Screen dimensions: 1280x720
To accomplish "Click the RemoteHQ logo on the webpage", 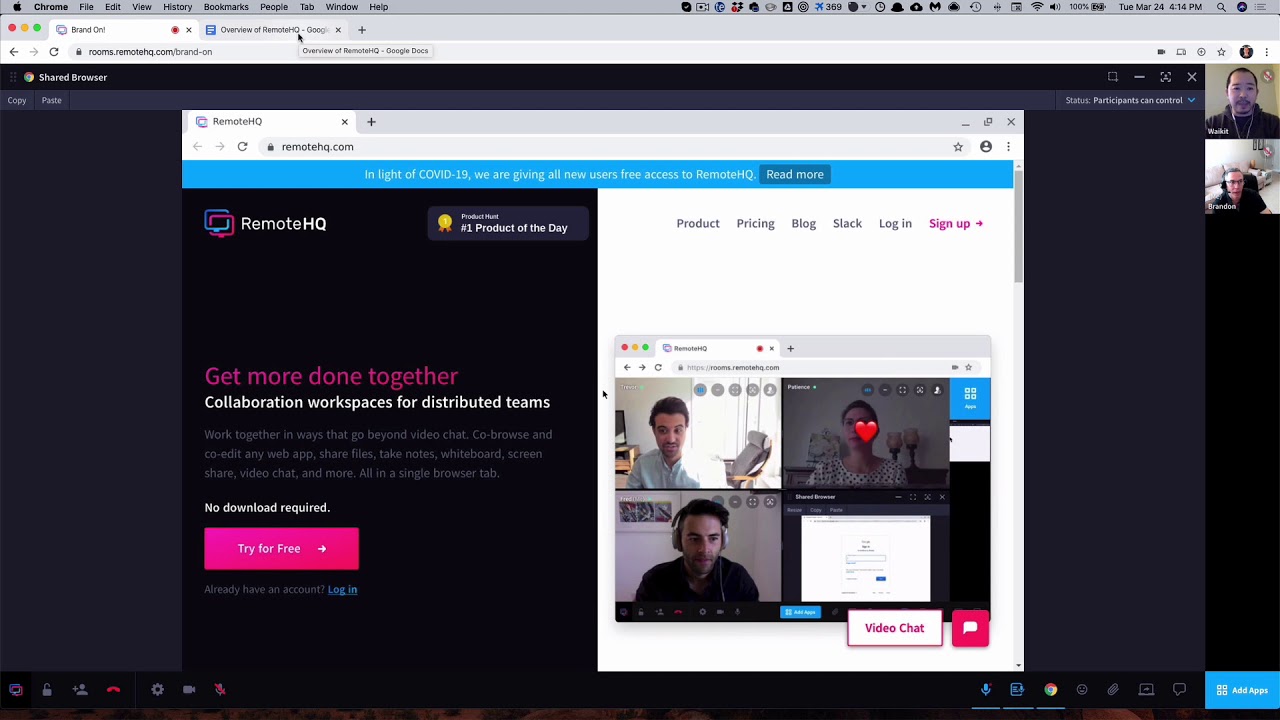I will coord(265,223).
